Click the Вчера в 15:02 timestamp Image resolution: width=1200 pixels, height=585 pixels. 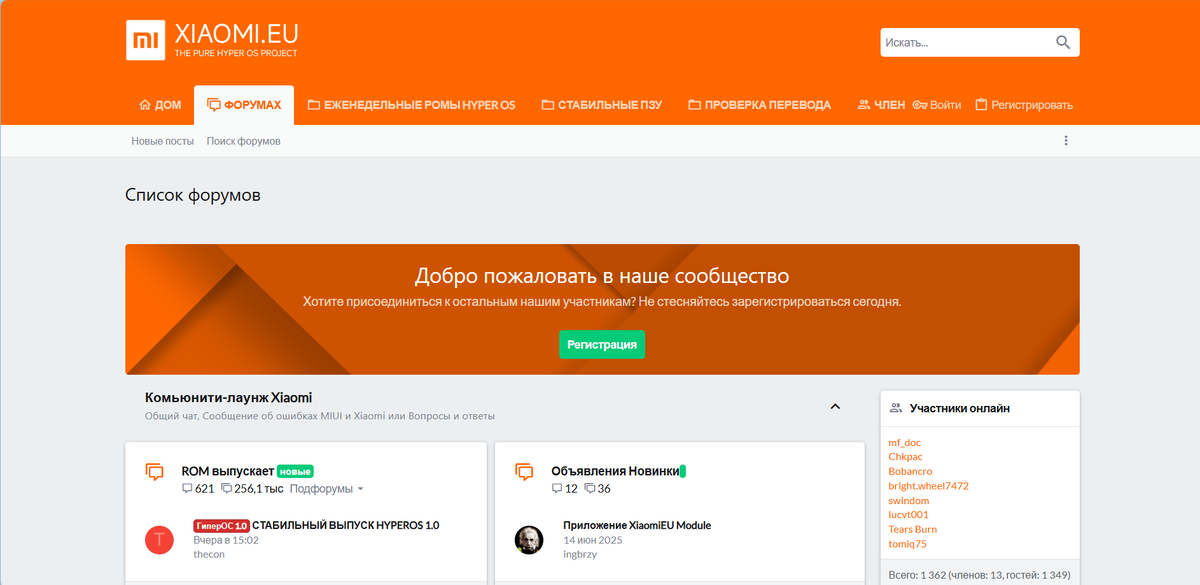pos(226,540)
